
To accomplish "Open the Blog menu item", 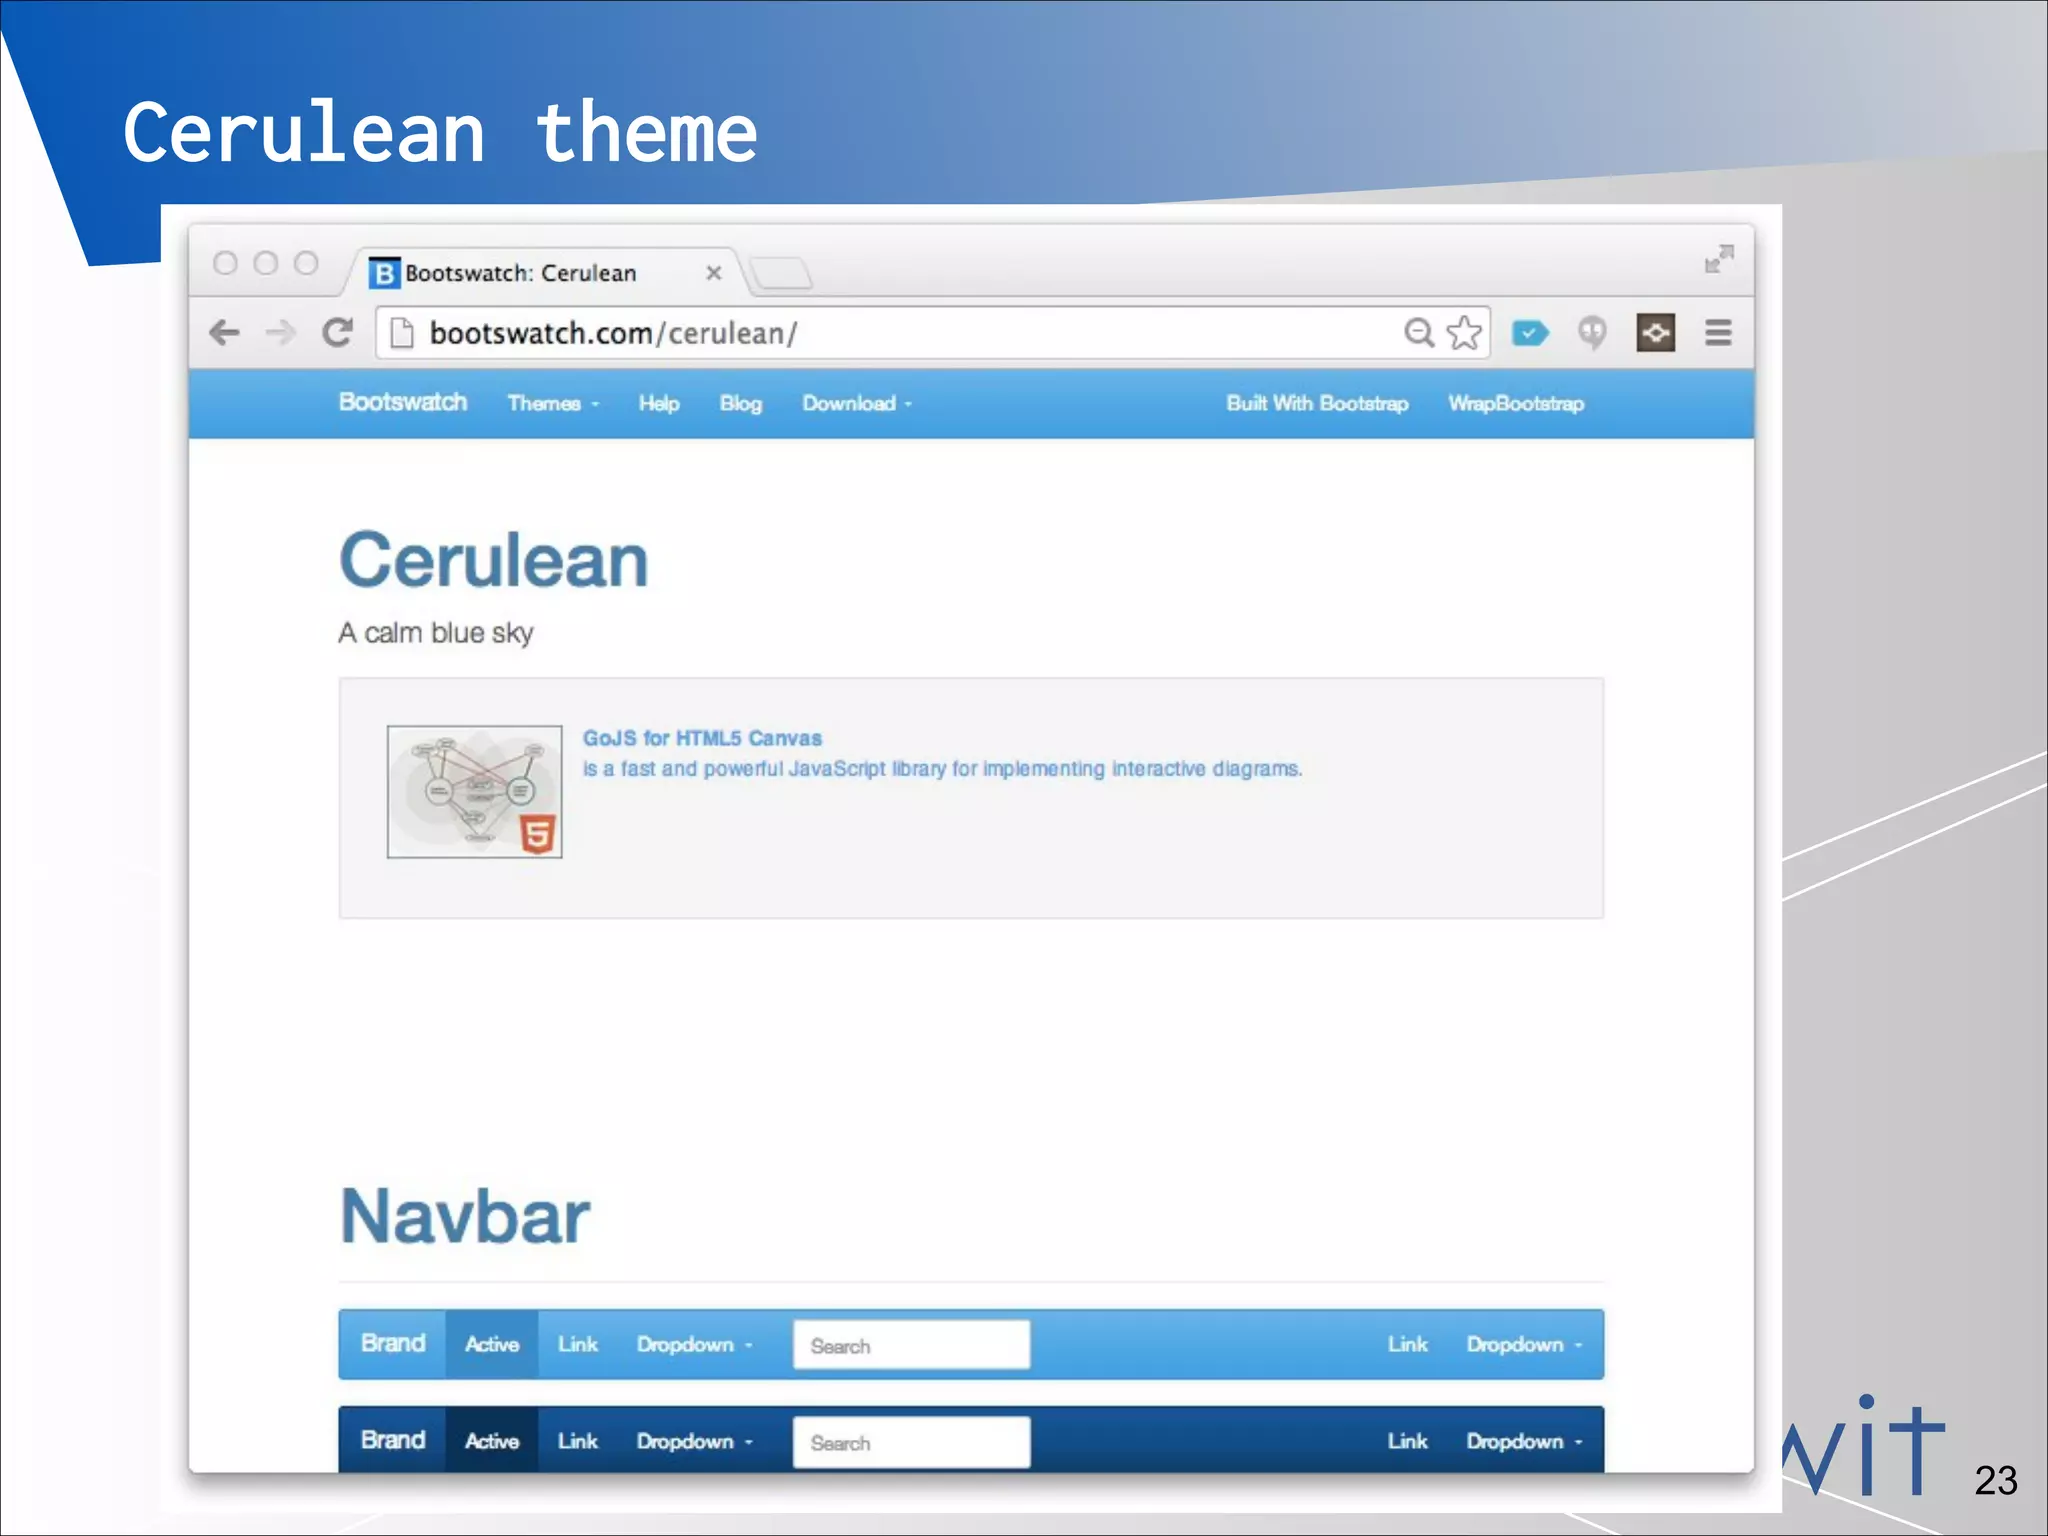I will pyautogui.click(x=741, y=403).
